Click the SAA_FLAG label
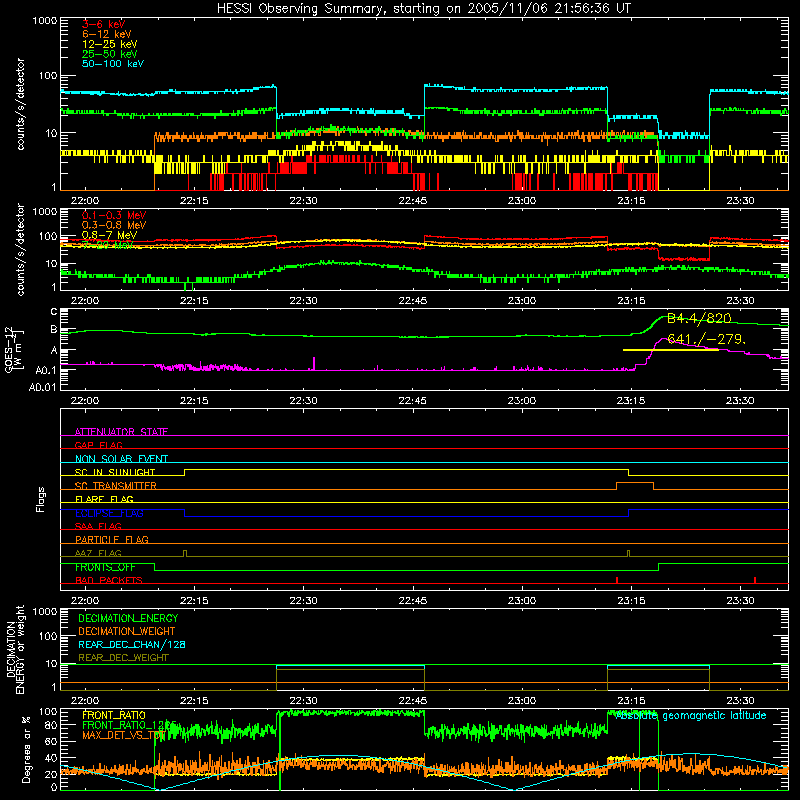This screenshot has width=800, height=800. (98, 526)
